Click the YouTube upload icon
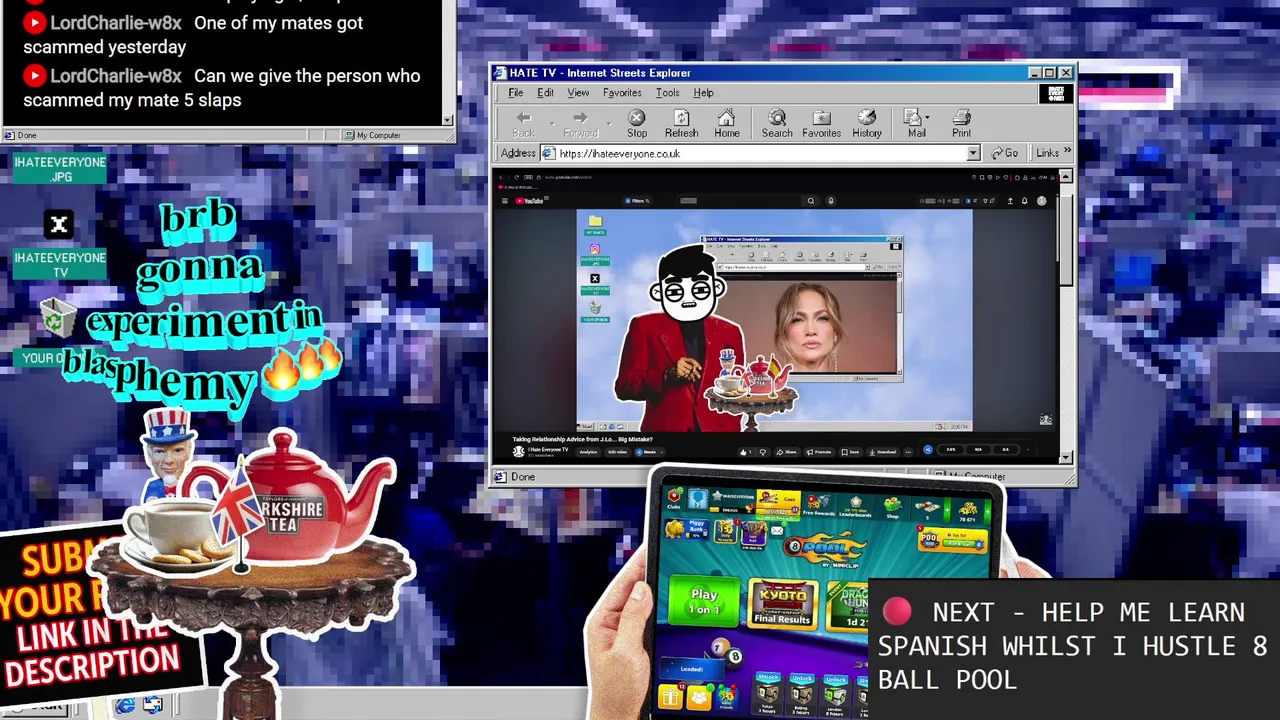The width and height of the screenshot is (1280, 720). pos(1010,201)
